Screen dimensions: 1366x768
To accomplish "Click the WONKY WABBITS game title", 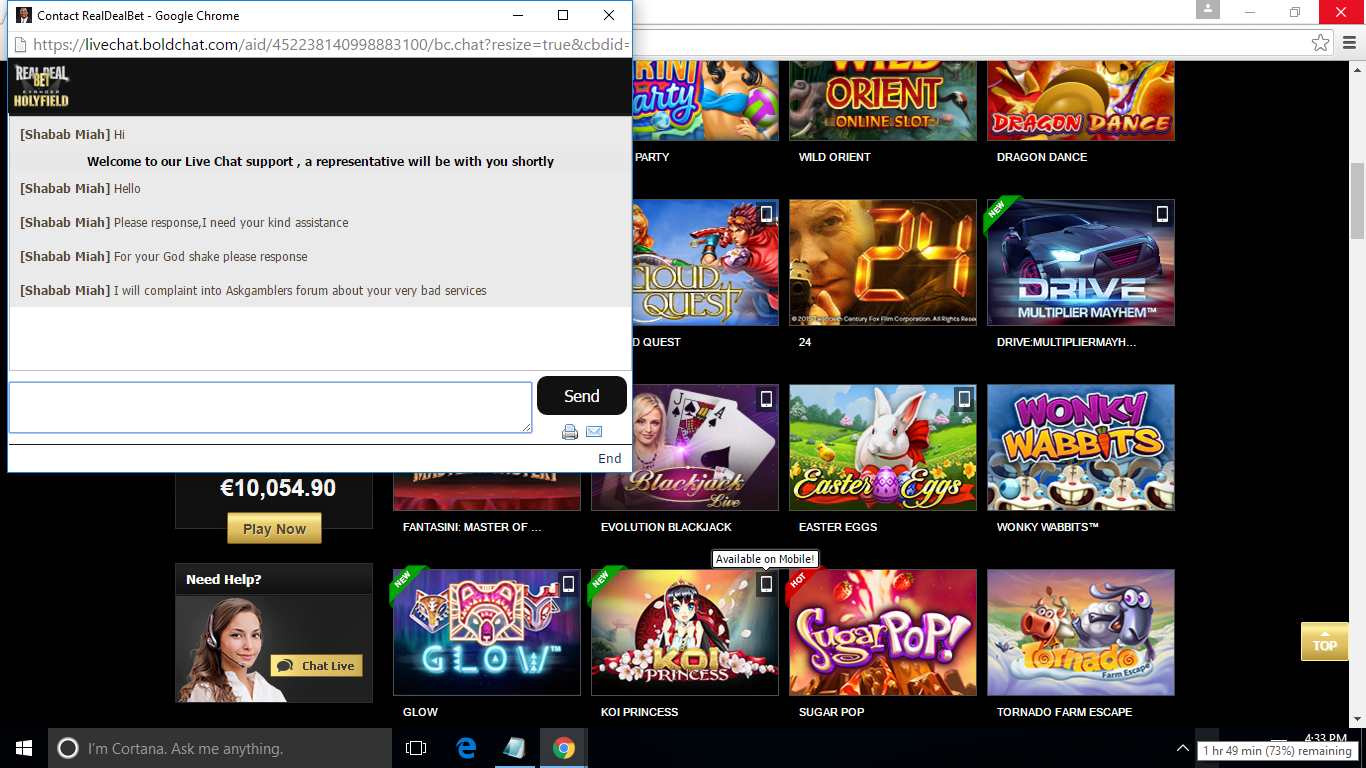I will coord(1048,527).
